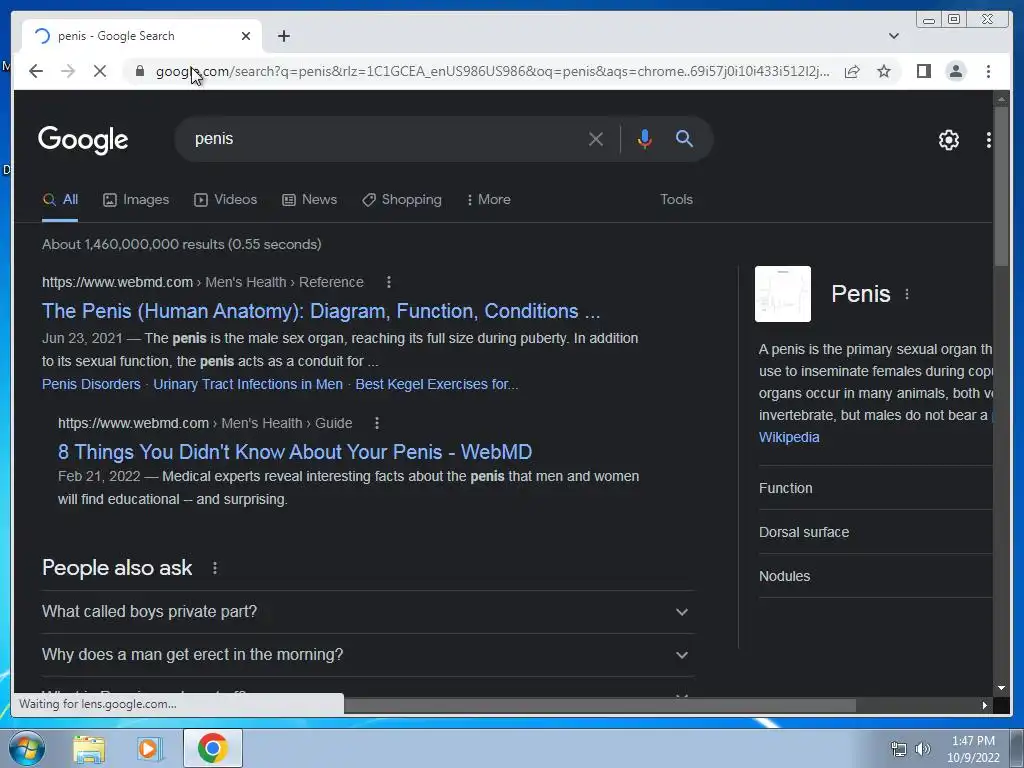Follow 'Urinary Tract Infections in Men' sitelink
This screenshot has width=1024, height=768.
click(248, 384)
